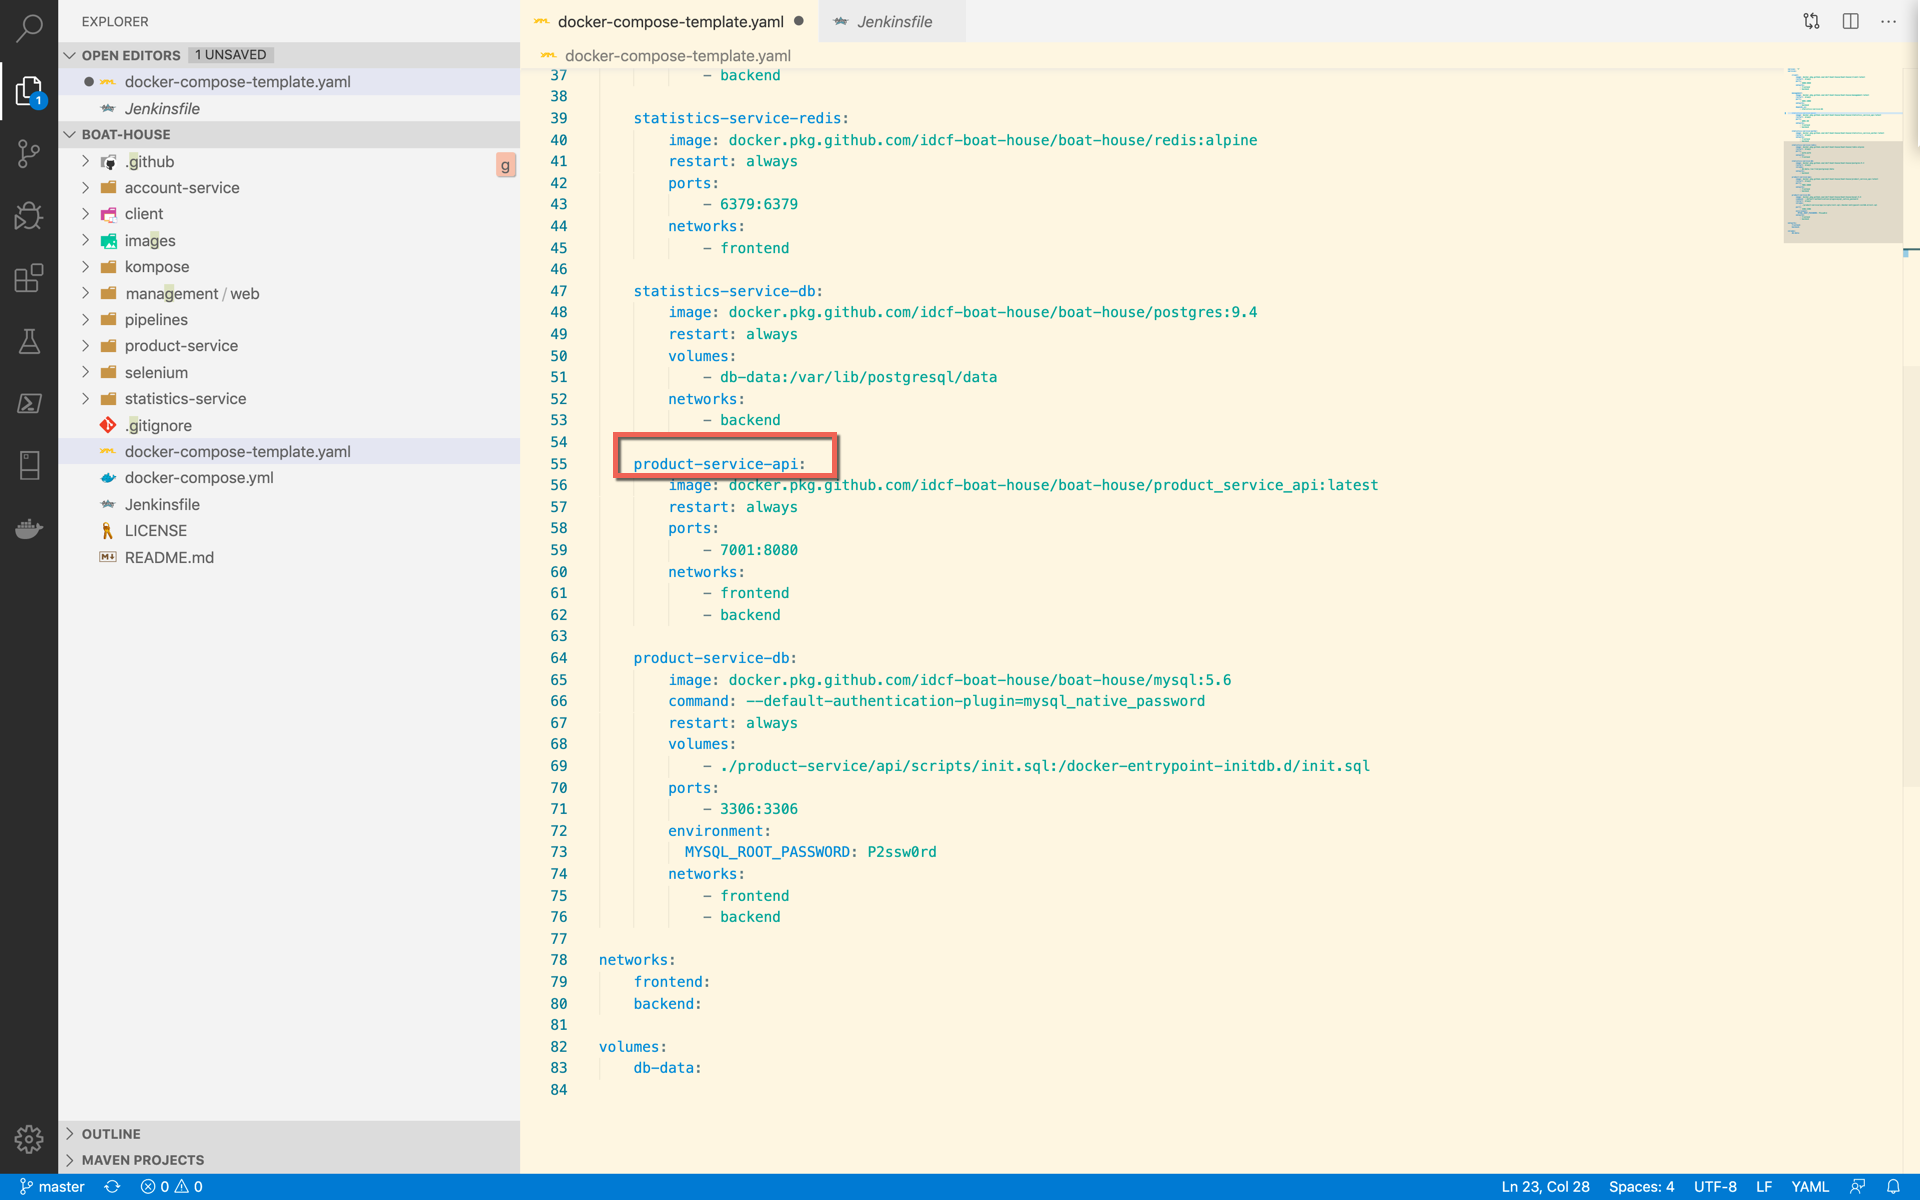Expand the pipelines folder
This screenshot has height=1200, width=1920.
tap(86, 319)
